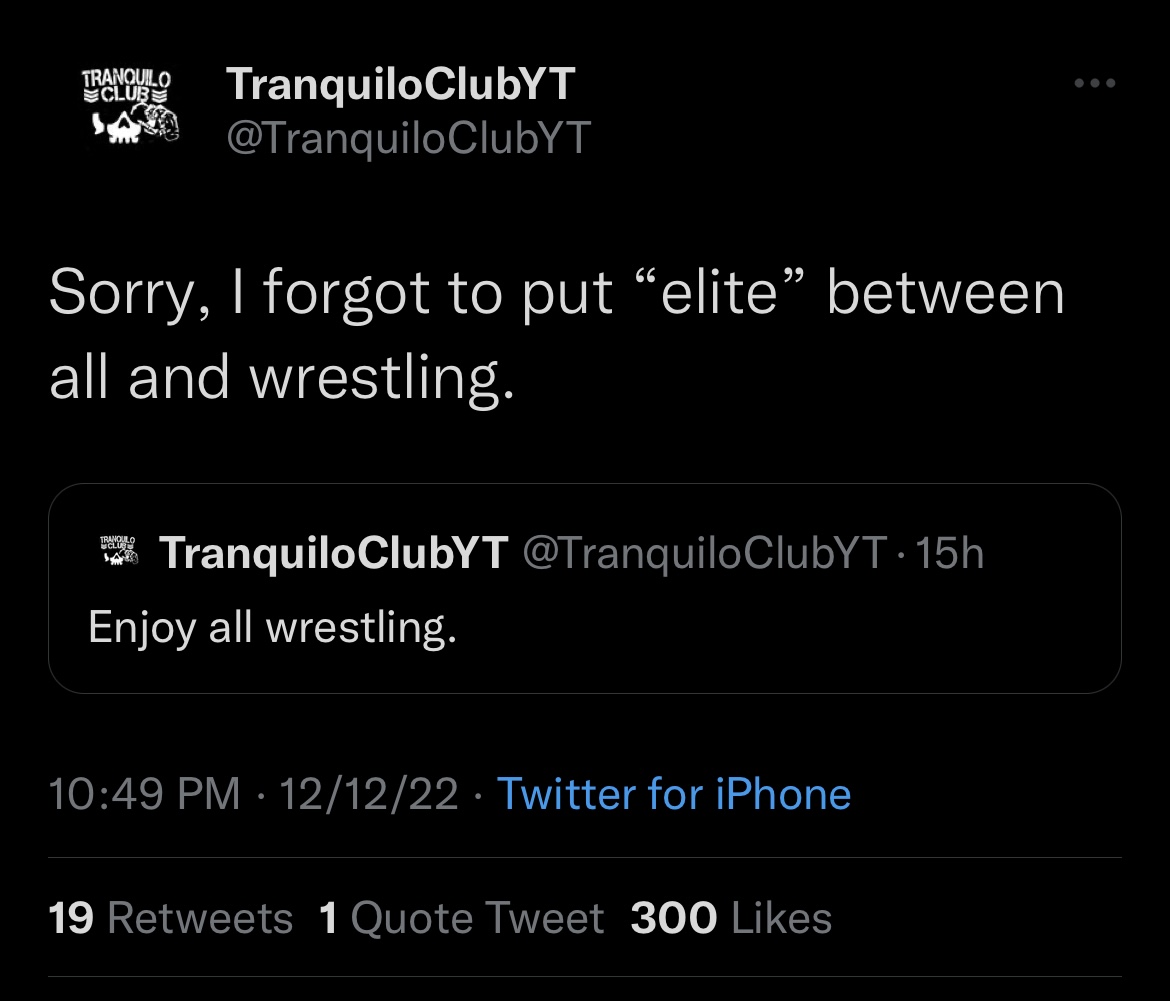The height and width of the screenshot is (1001, 1170).
Task: Click @TranquiloClubYT handle inside quoted tweet
Action: (x=704, y=552)
